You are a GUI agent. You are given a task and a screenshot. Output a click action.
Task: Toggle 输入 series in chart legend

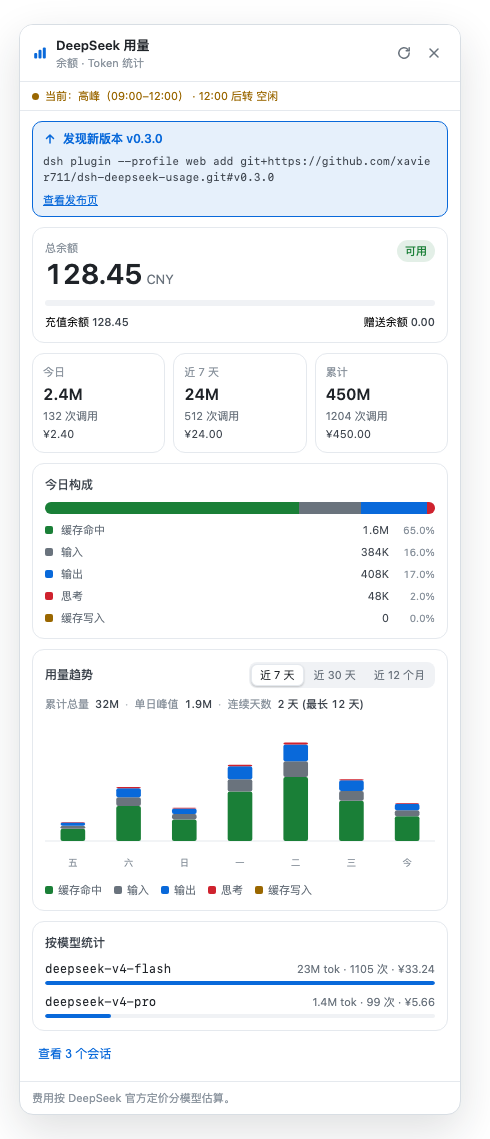click(x=131, y=890)
